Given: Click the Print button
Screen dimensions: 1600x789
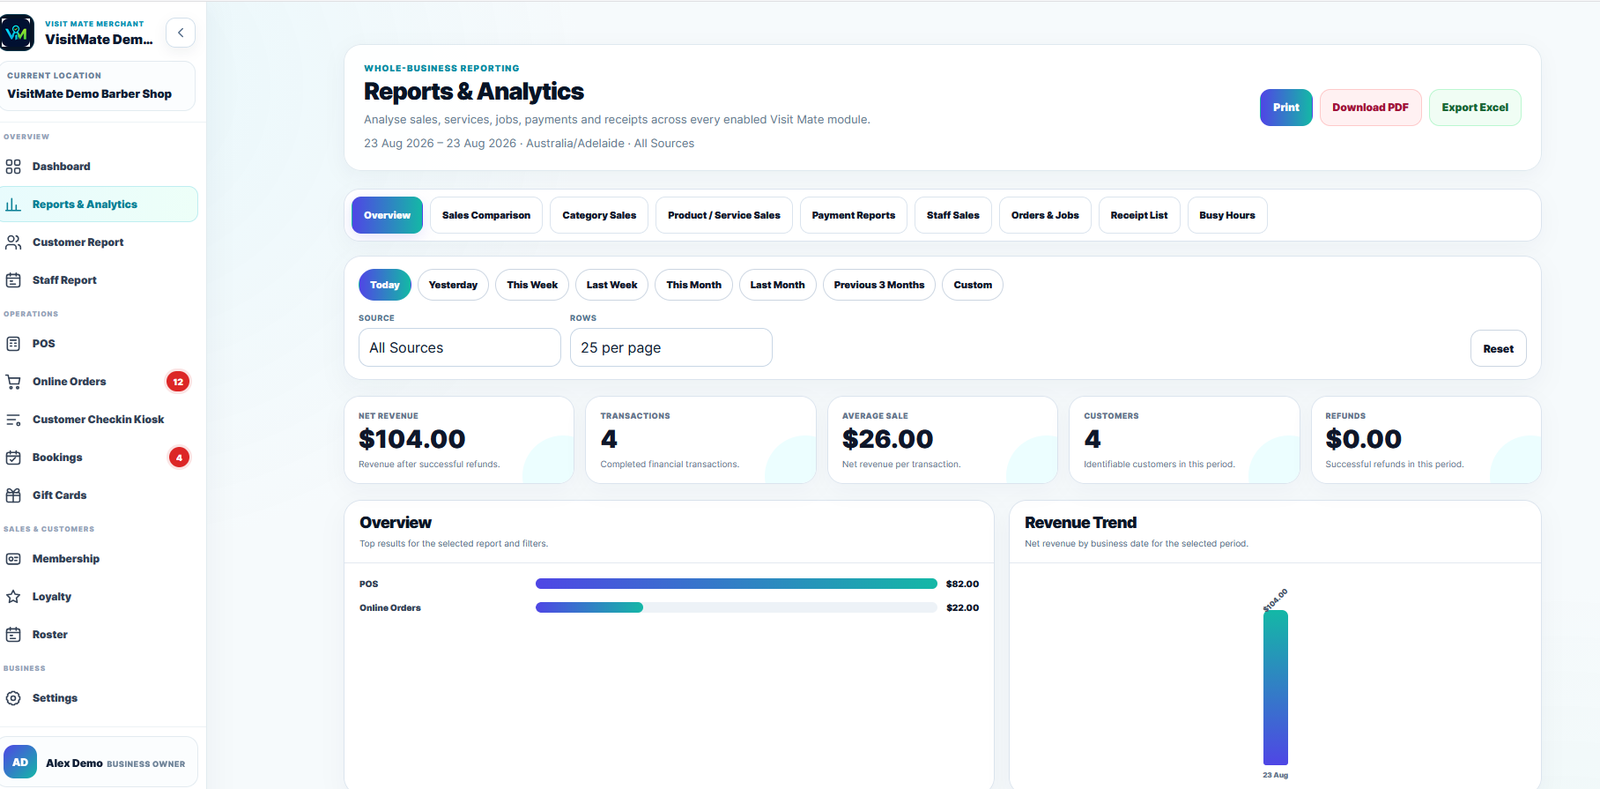Looking at the screenshot, I should click(x=1286, y=108).
